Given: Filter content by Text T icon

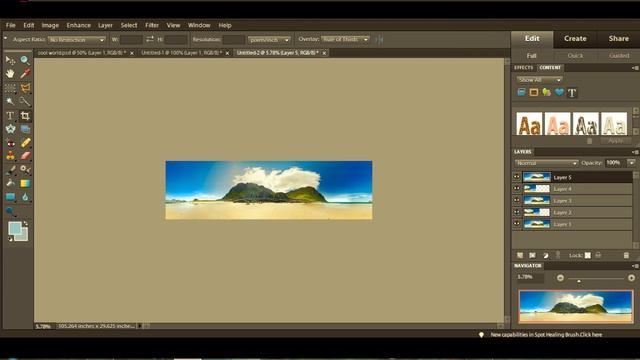Looking at the screenshot, I should (572, 93).
